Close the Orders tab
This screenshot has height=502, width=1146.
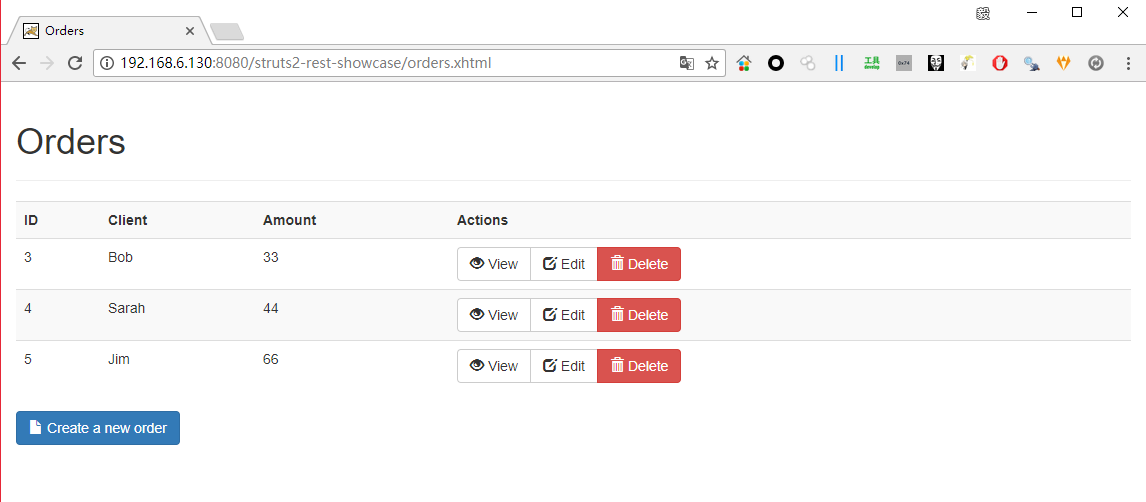[190, 31]
